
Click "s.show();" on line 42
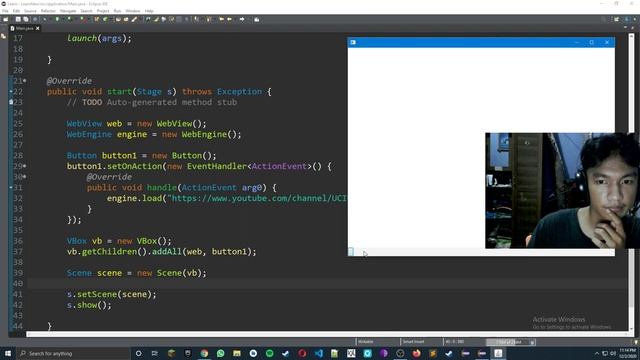click(89, 305)
